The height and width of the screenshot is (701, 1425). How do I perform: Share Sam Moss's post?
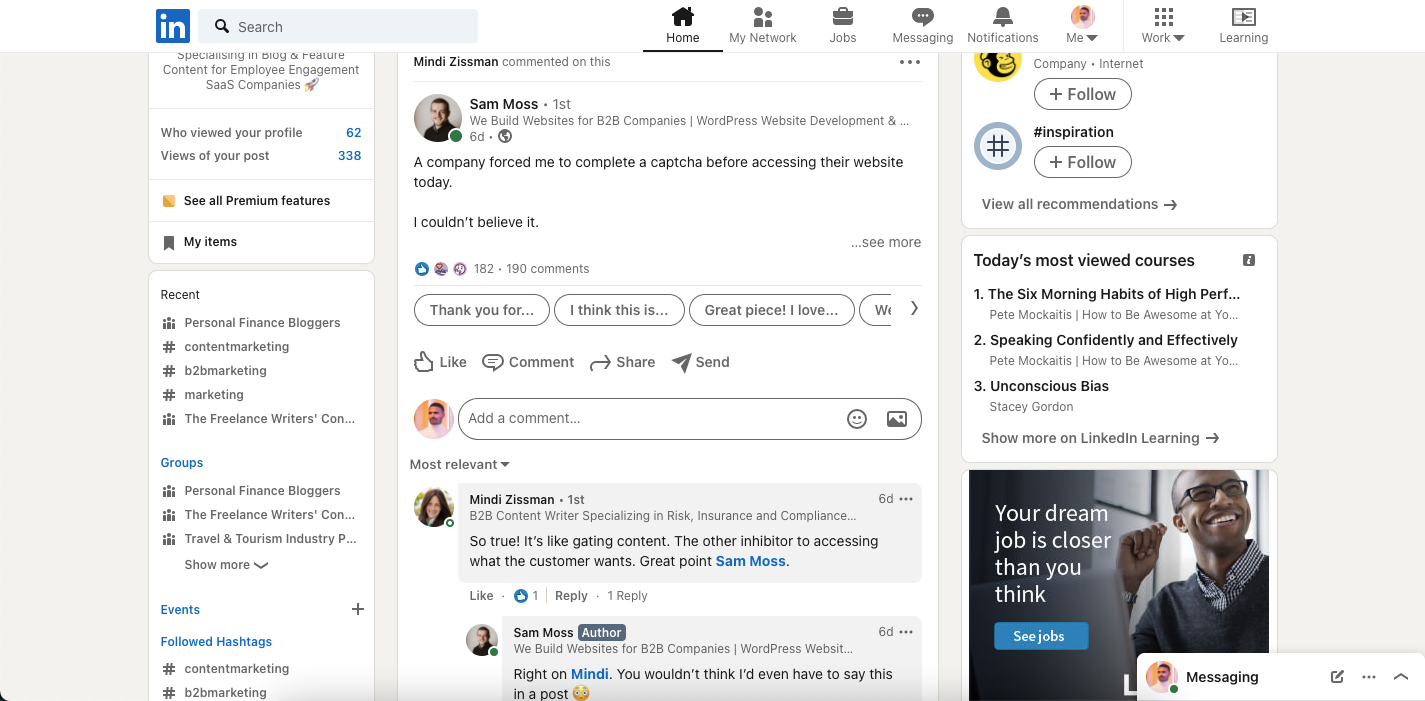click(622, 362)
